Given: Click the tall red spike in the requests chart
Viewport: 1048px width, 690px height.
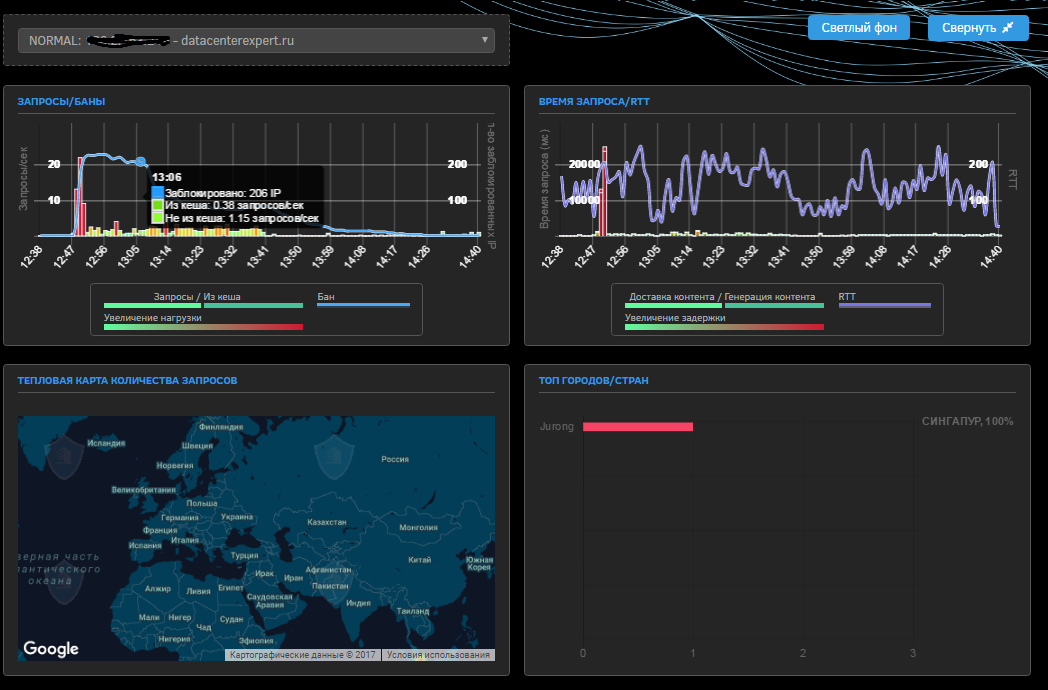Looking at the screenshot, I should tap(80, 196).
